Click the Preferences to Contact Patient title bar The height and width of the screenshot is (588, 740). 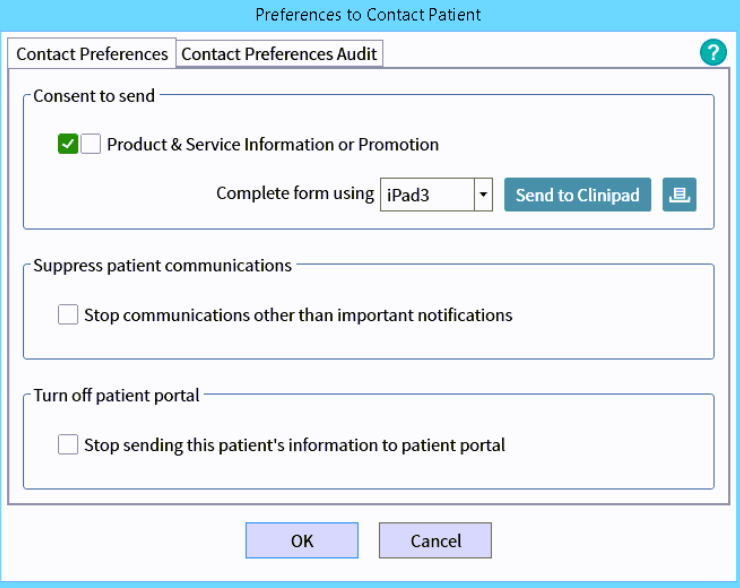[x=368, y=14]
